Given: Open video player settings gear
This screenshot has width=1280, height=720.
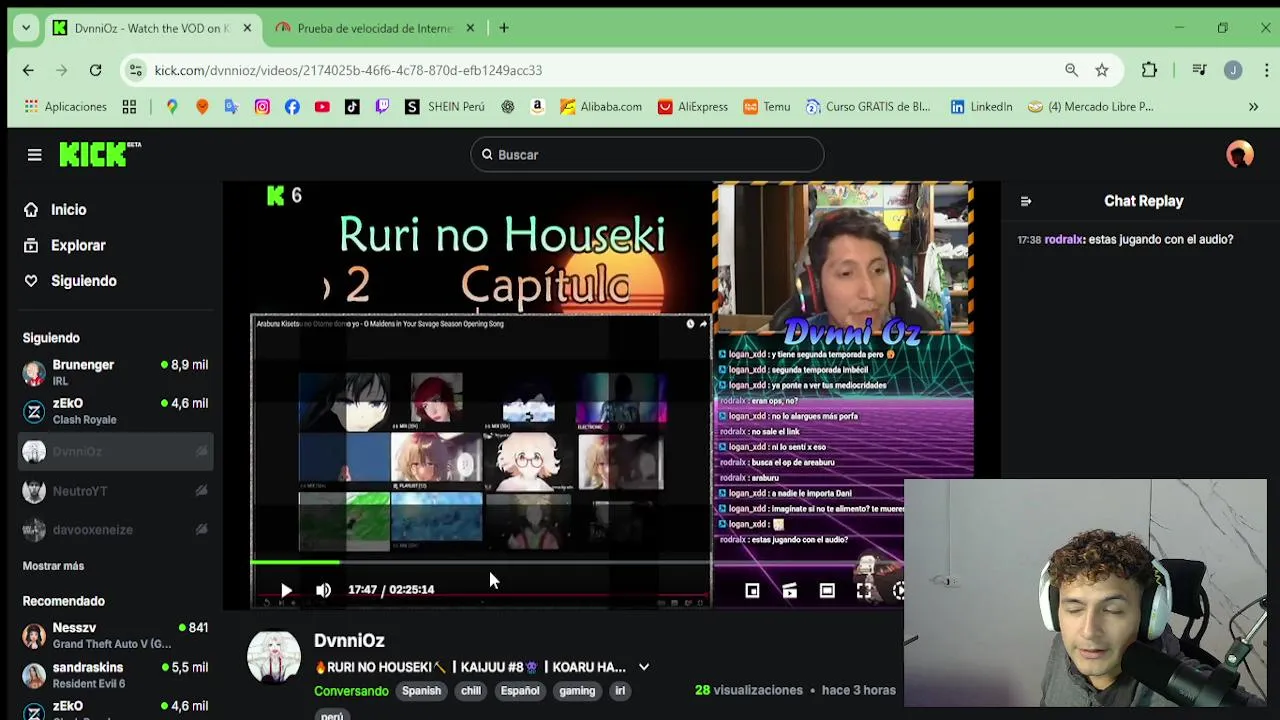Looking at the screenshot, I should (x=898, y=591).
